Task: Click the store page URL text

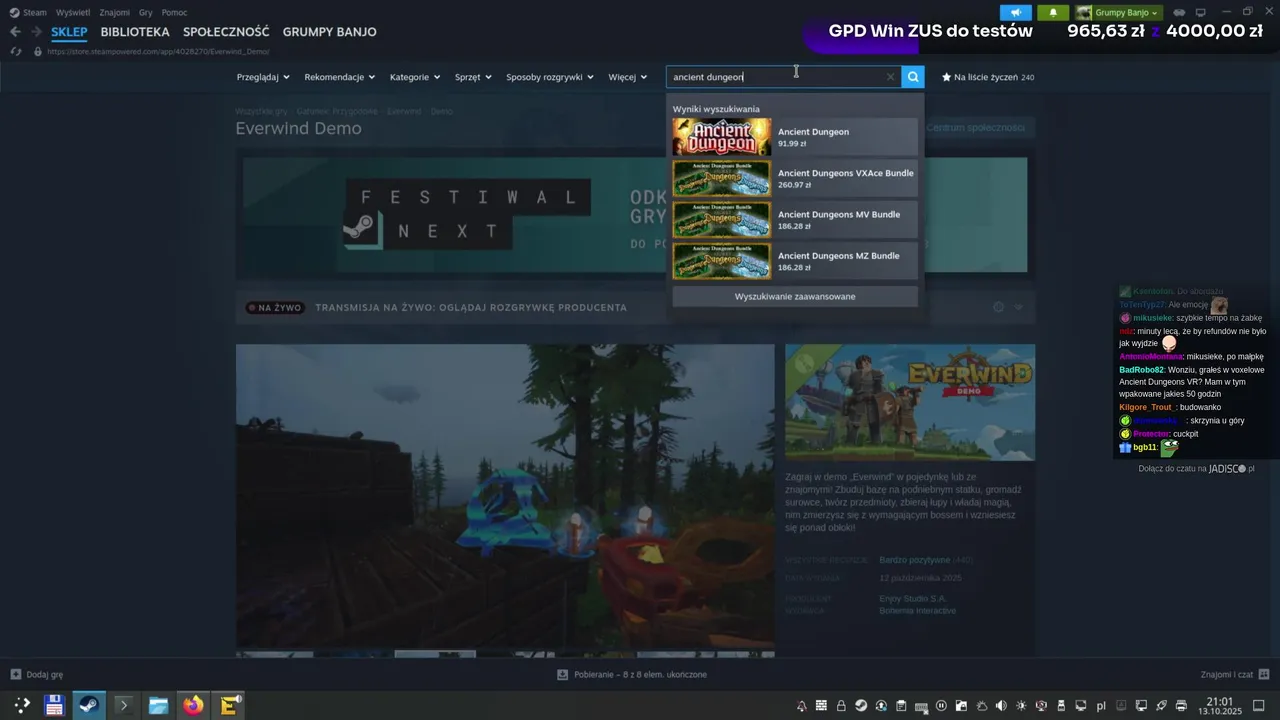Action: pos(158,51)
